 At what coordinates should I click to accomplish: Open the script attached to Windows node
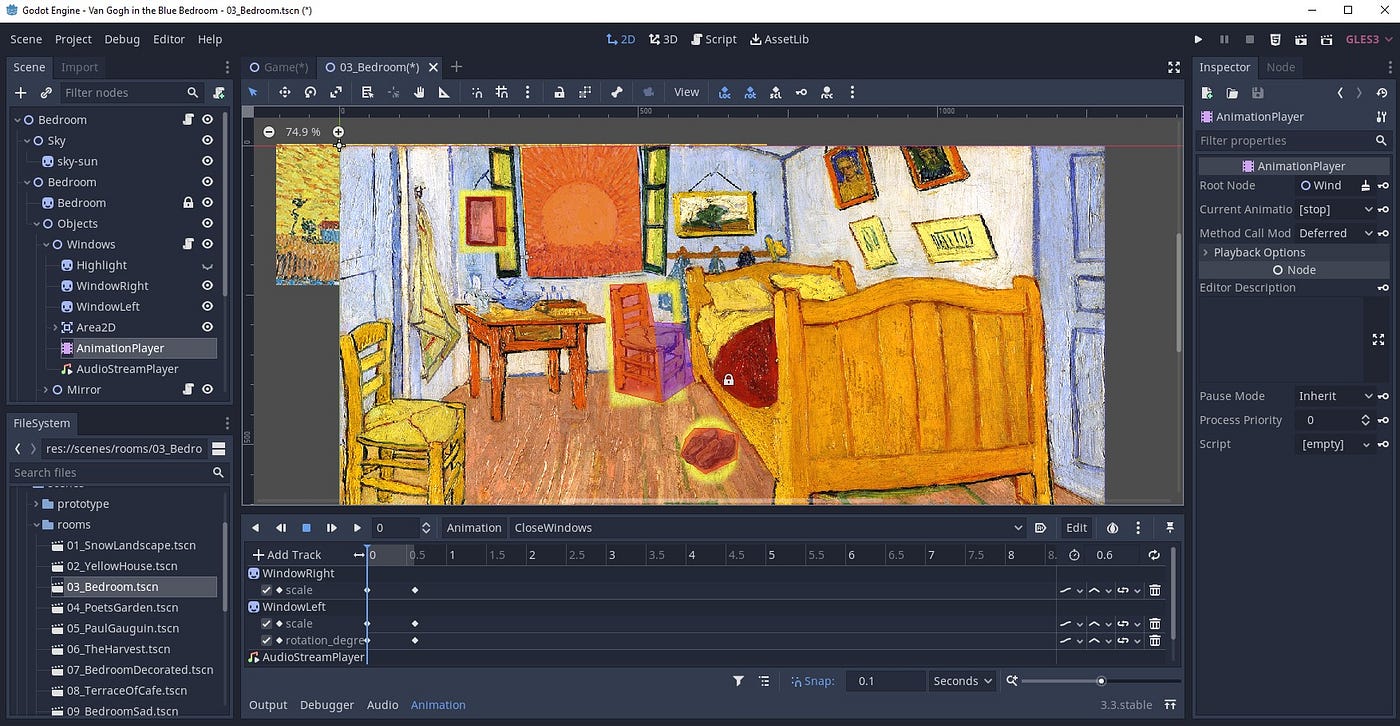[x=188, y=244]
